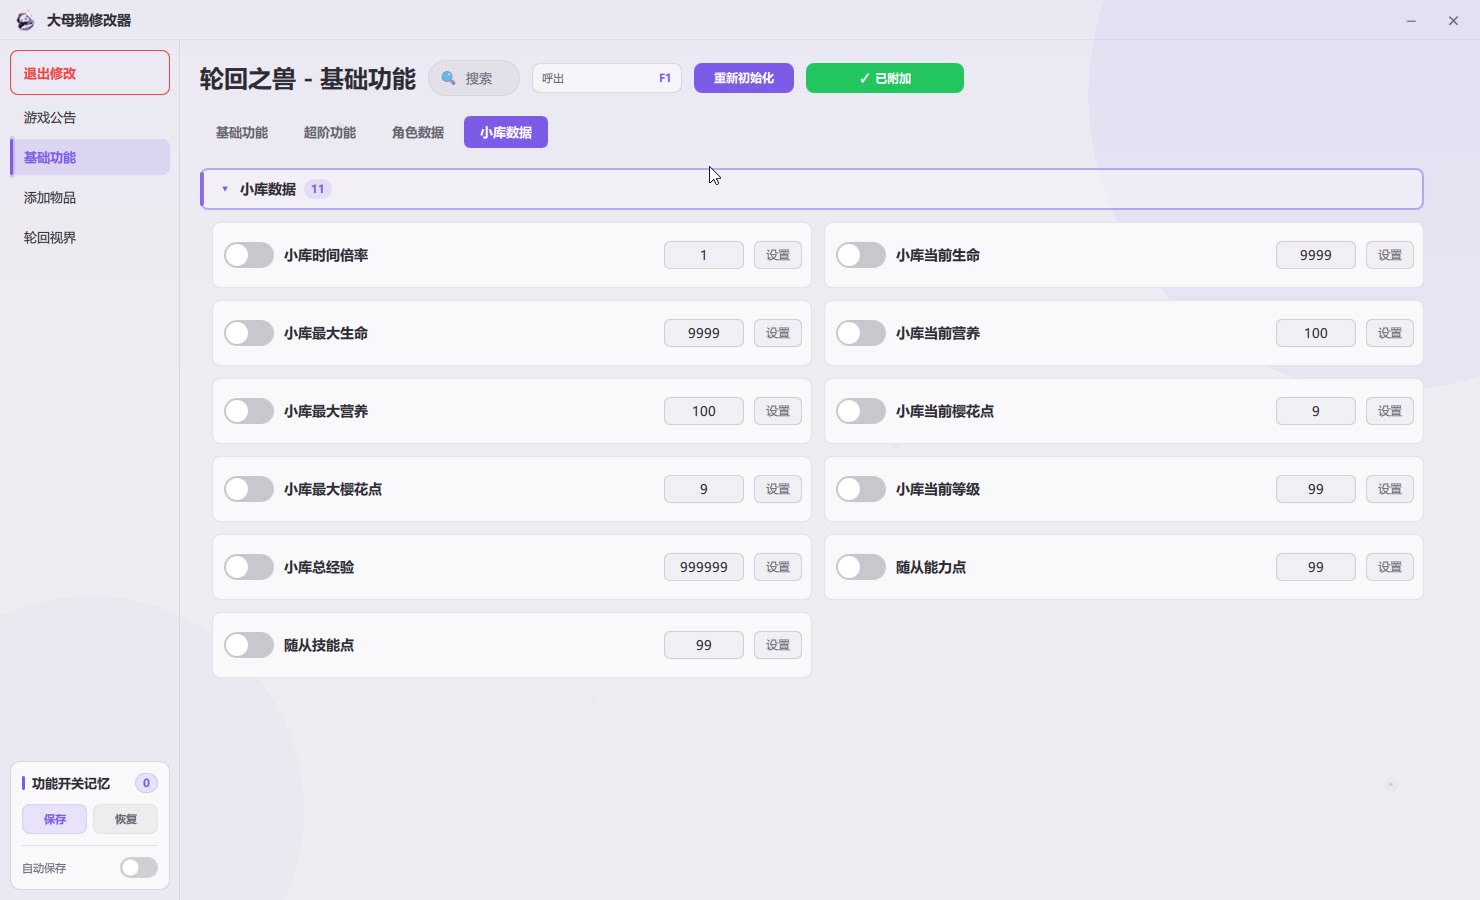Enable 小库最大营养 switch
Screen dimensions: 1480x900
tap(249, 411)
